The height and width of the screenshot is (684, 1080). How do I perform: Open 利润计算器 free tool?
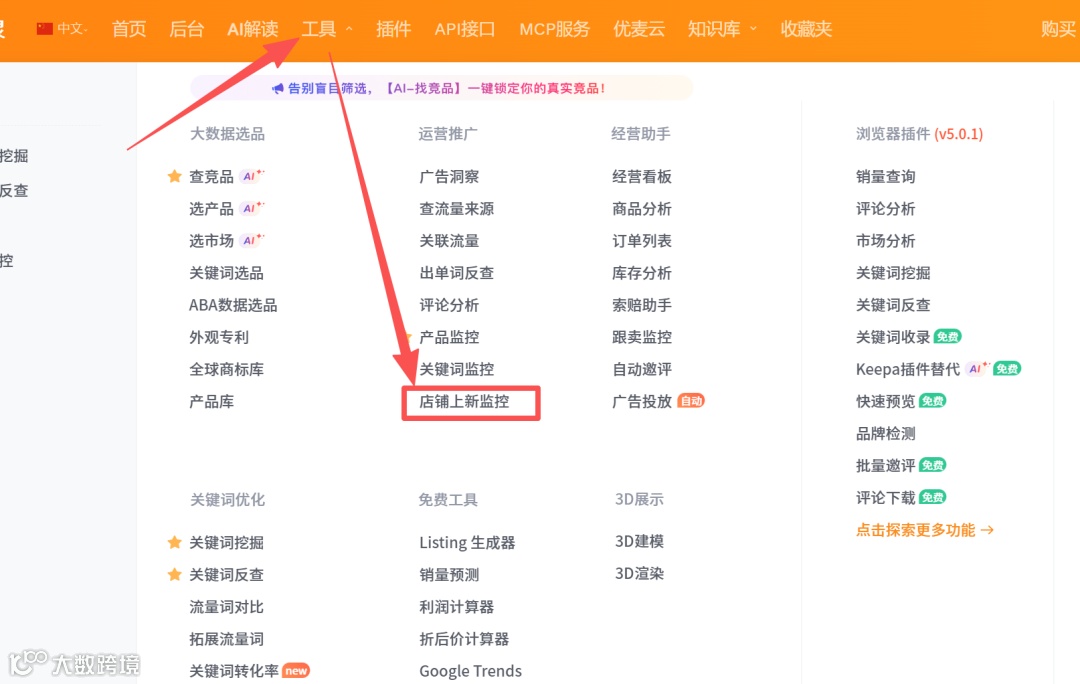[x=457, y=607]
